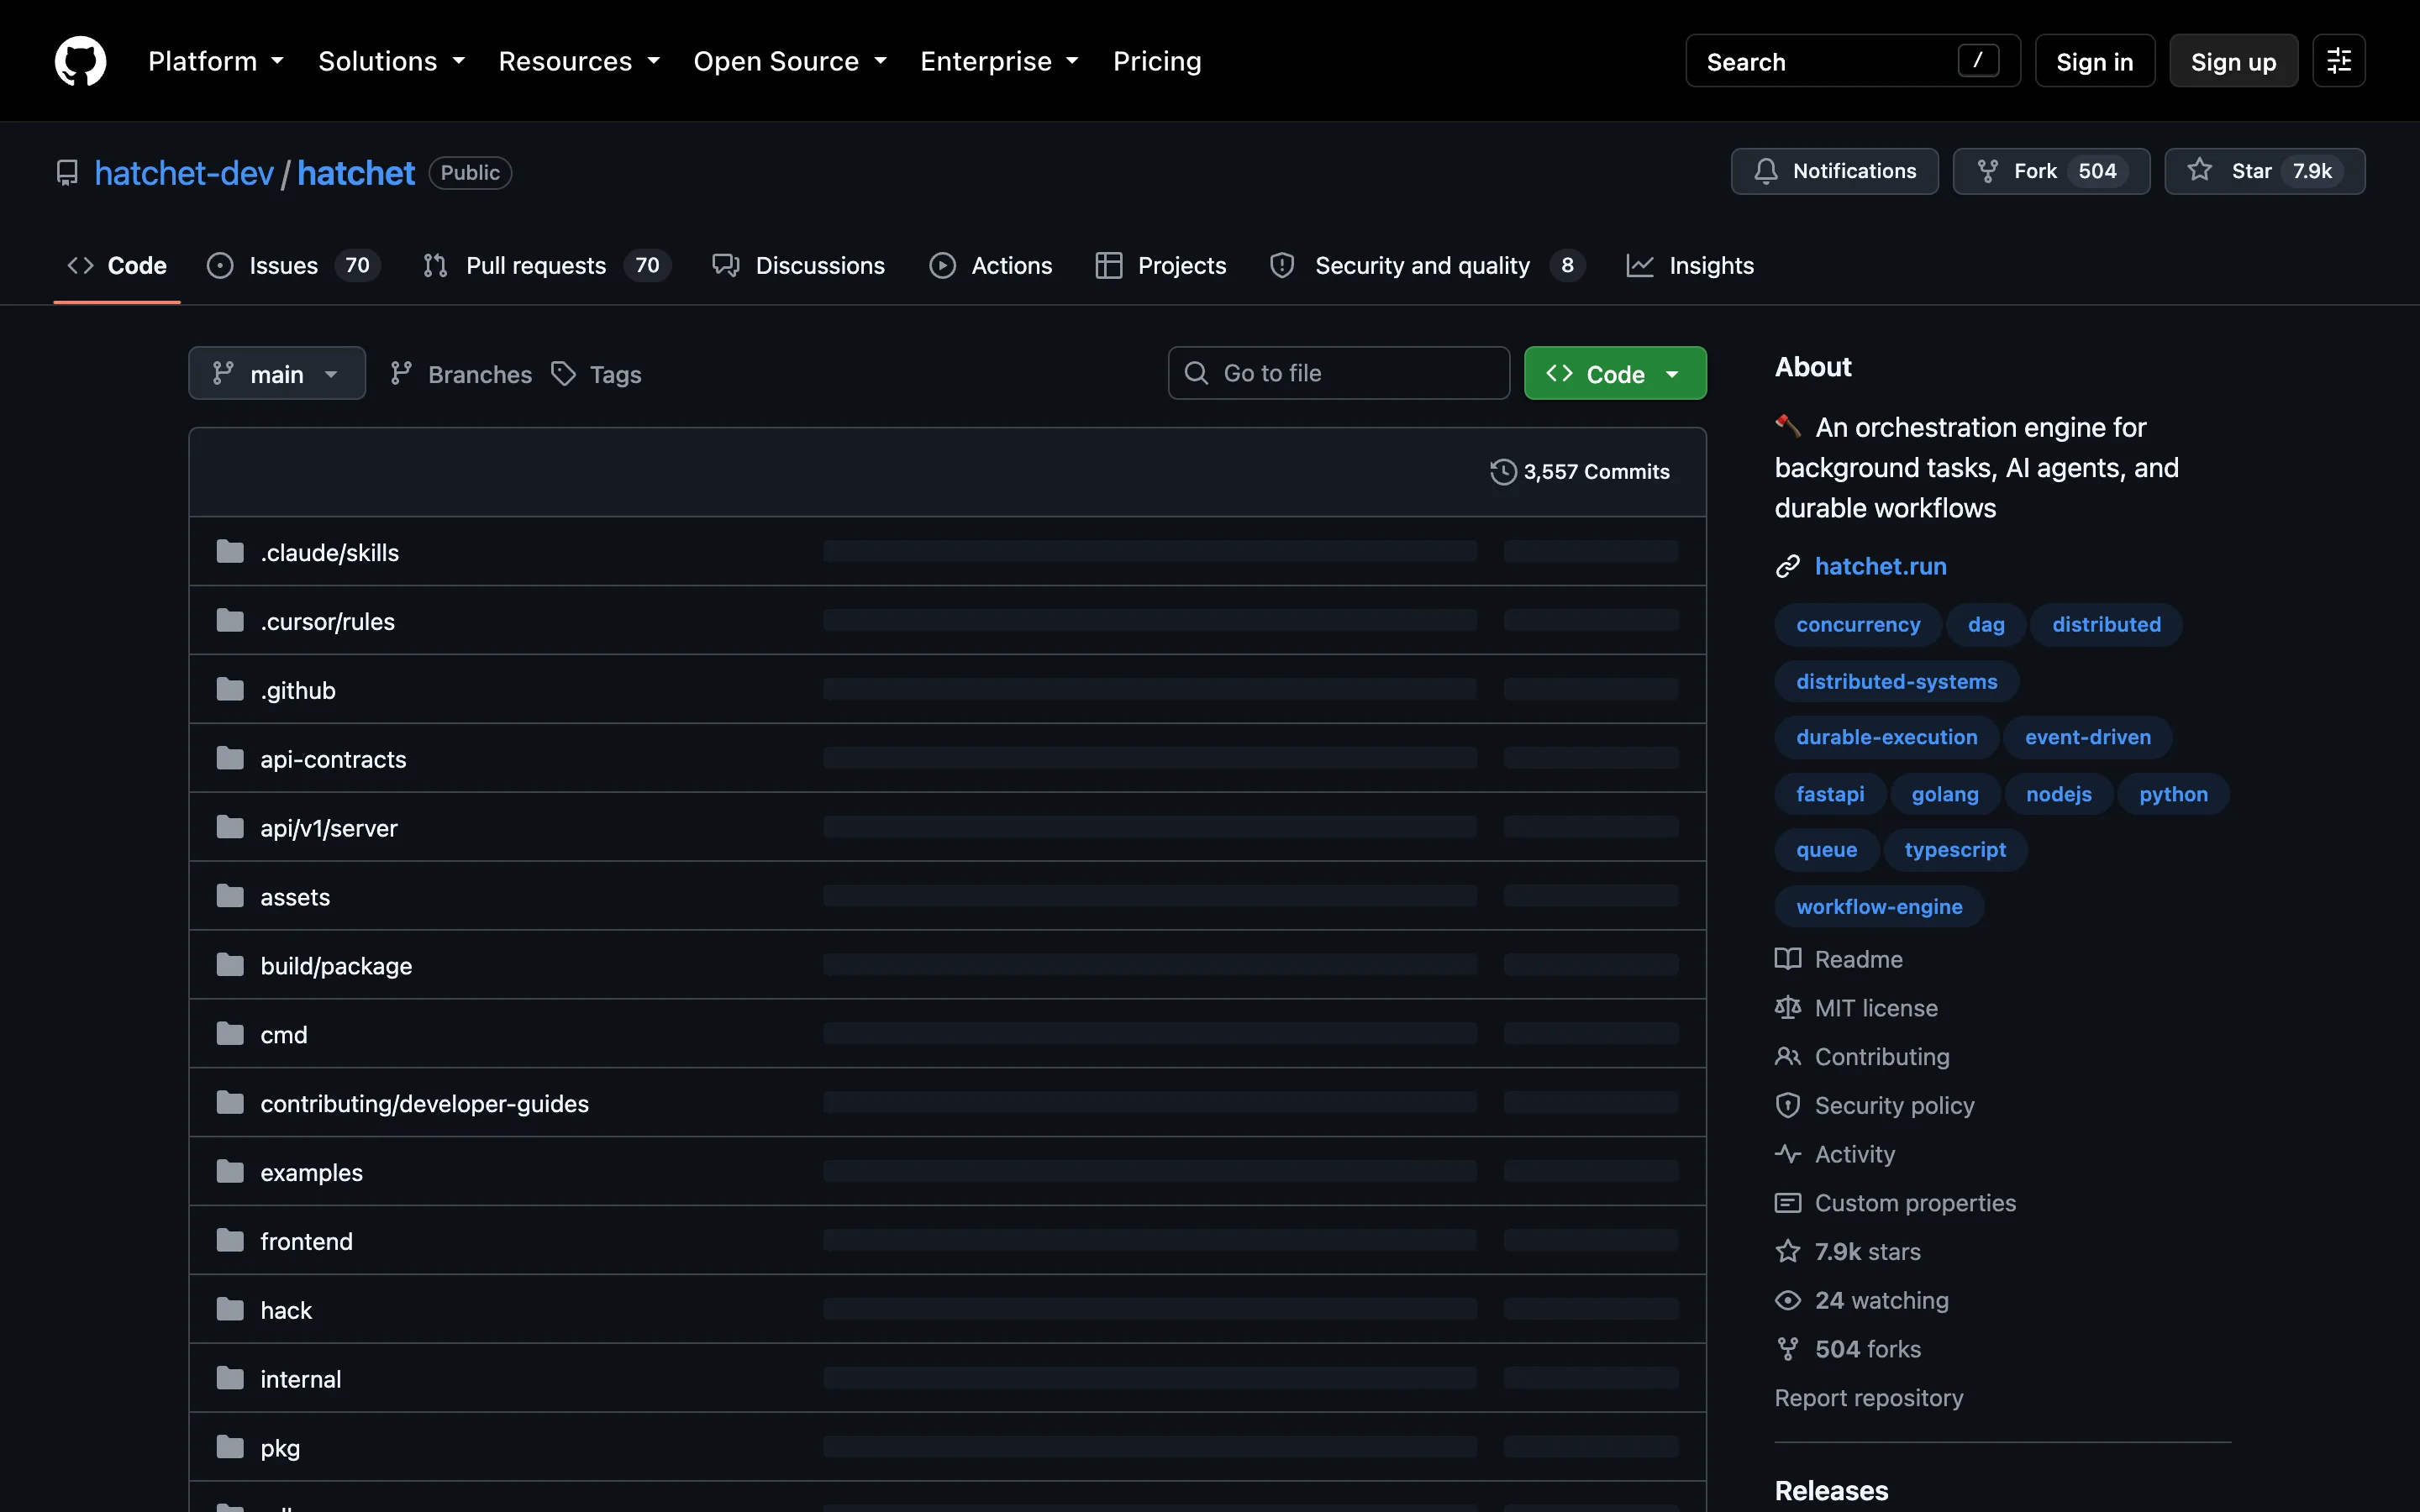Switch to the Issues tab
This screenshot has width=2420, height=1512.
[x=293, y=265]
